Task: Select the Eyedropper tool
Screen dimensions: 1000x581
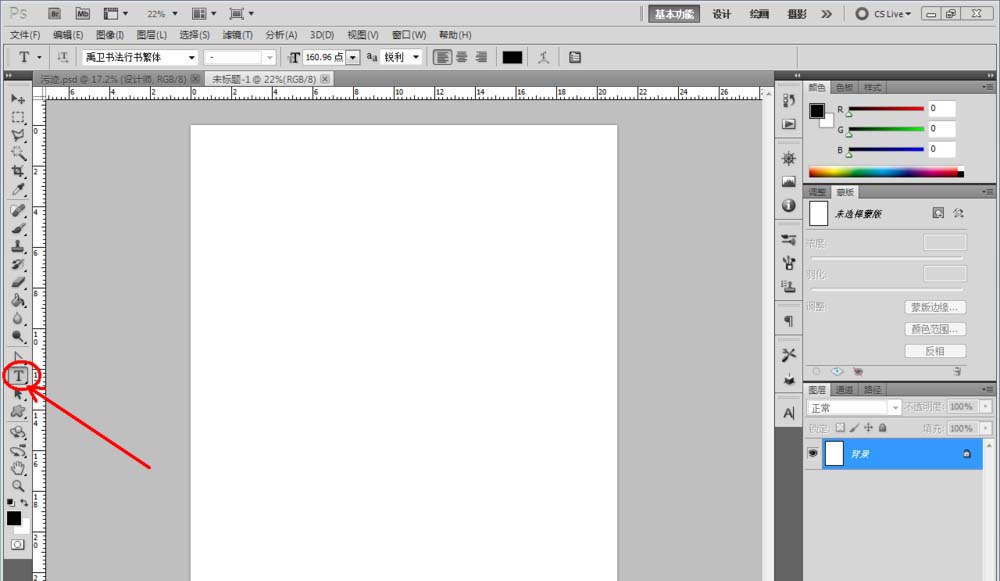Action: pyautogui.click(x=18, y=189)
